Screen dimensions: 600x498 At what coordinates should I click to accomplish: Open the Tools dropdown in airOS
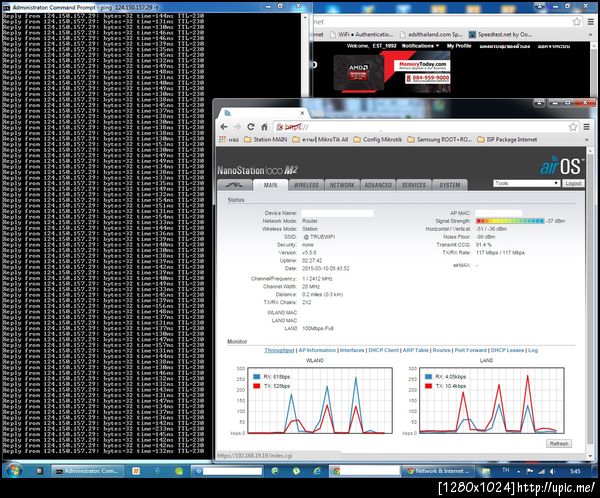pyautogui.click(x=527, y=183)
